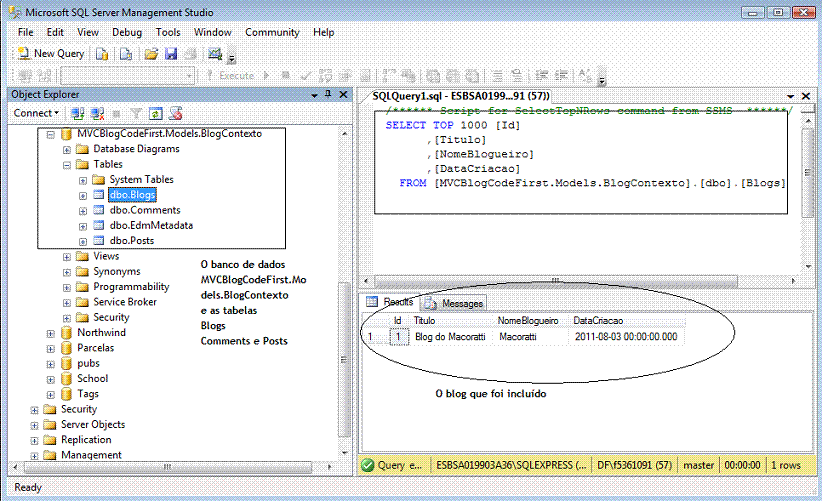Close the SQLQuery1.sql query window
This screenshot has width=822, height=501.
click(x=806, y=96)
